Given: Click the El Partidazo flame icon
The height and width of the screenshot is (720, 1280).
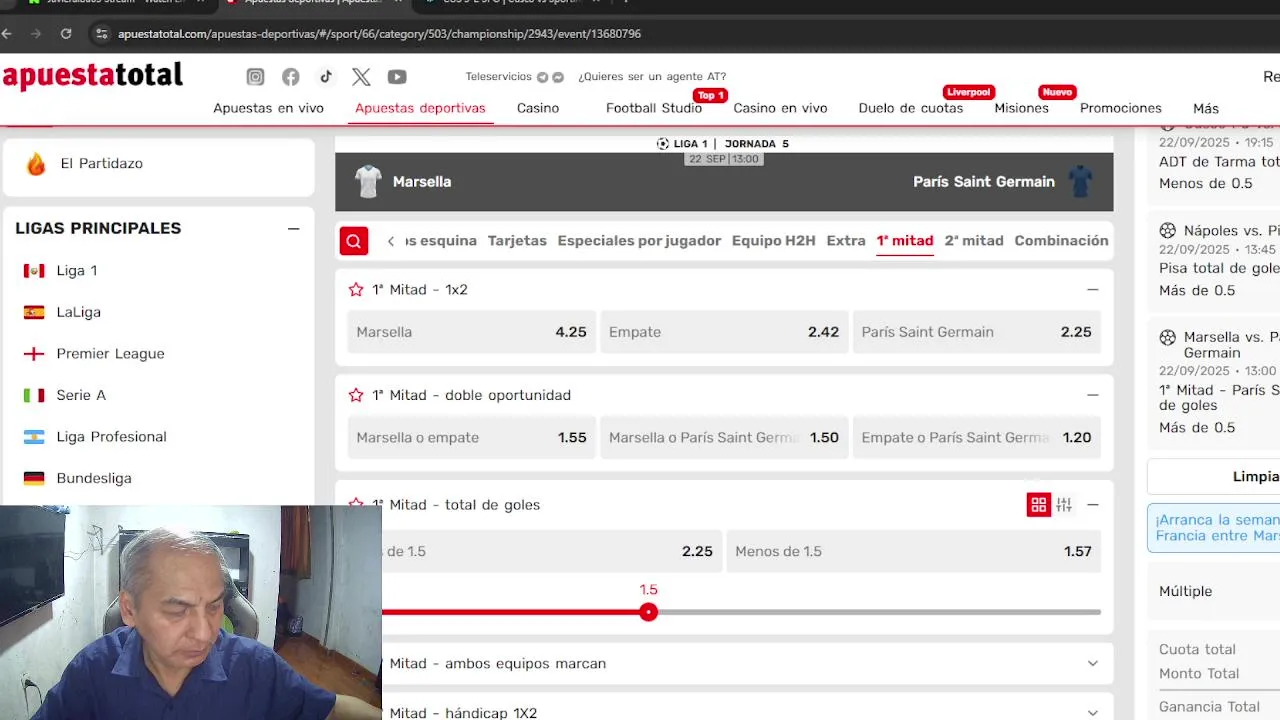Looking at the screenshot, I should pos(36,163).
